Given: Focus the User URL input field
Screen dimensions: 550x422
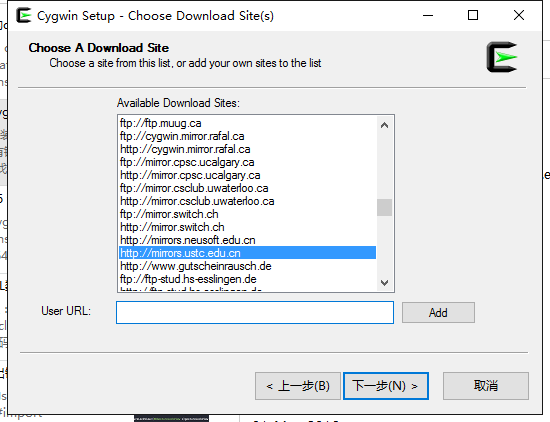Looking at the screenshot, I should coord(255,312).
